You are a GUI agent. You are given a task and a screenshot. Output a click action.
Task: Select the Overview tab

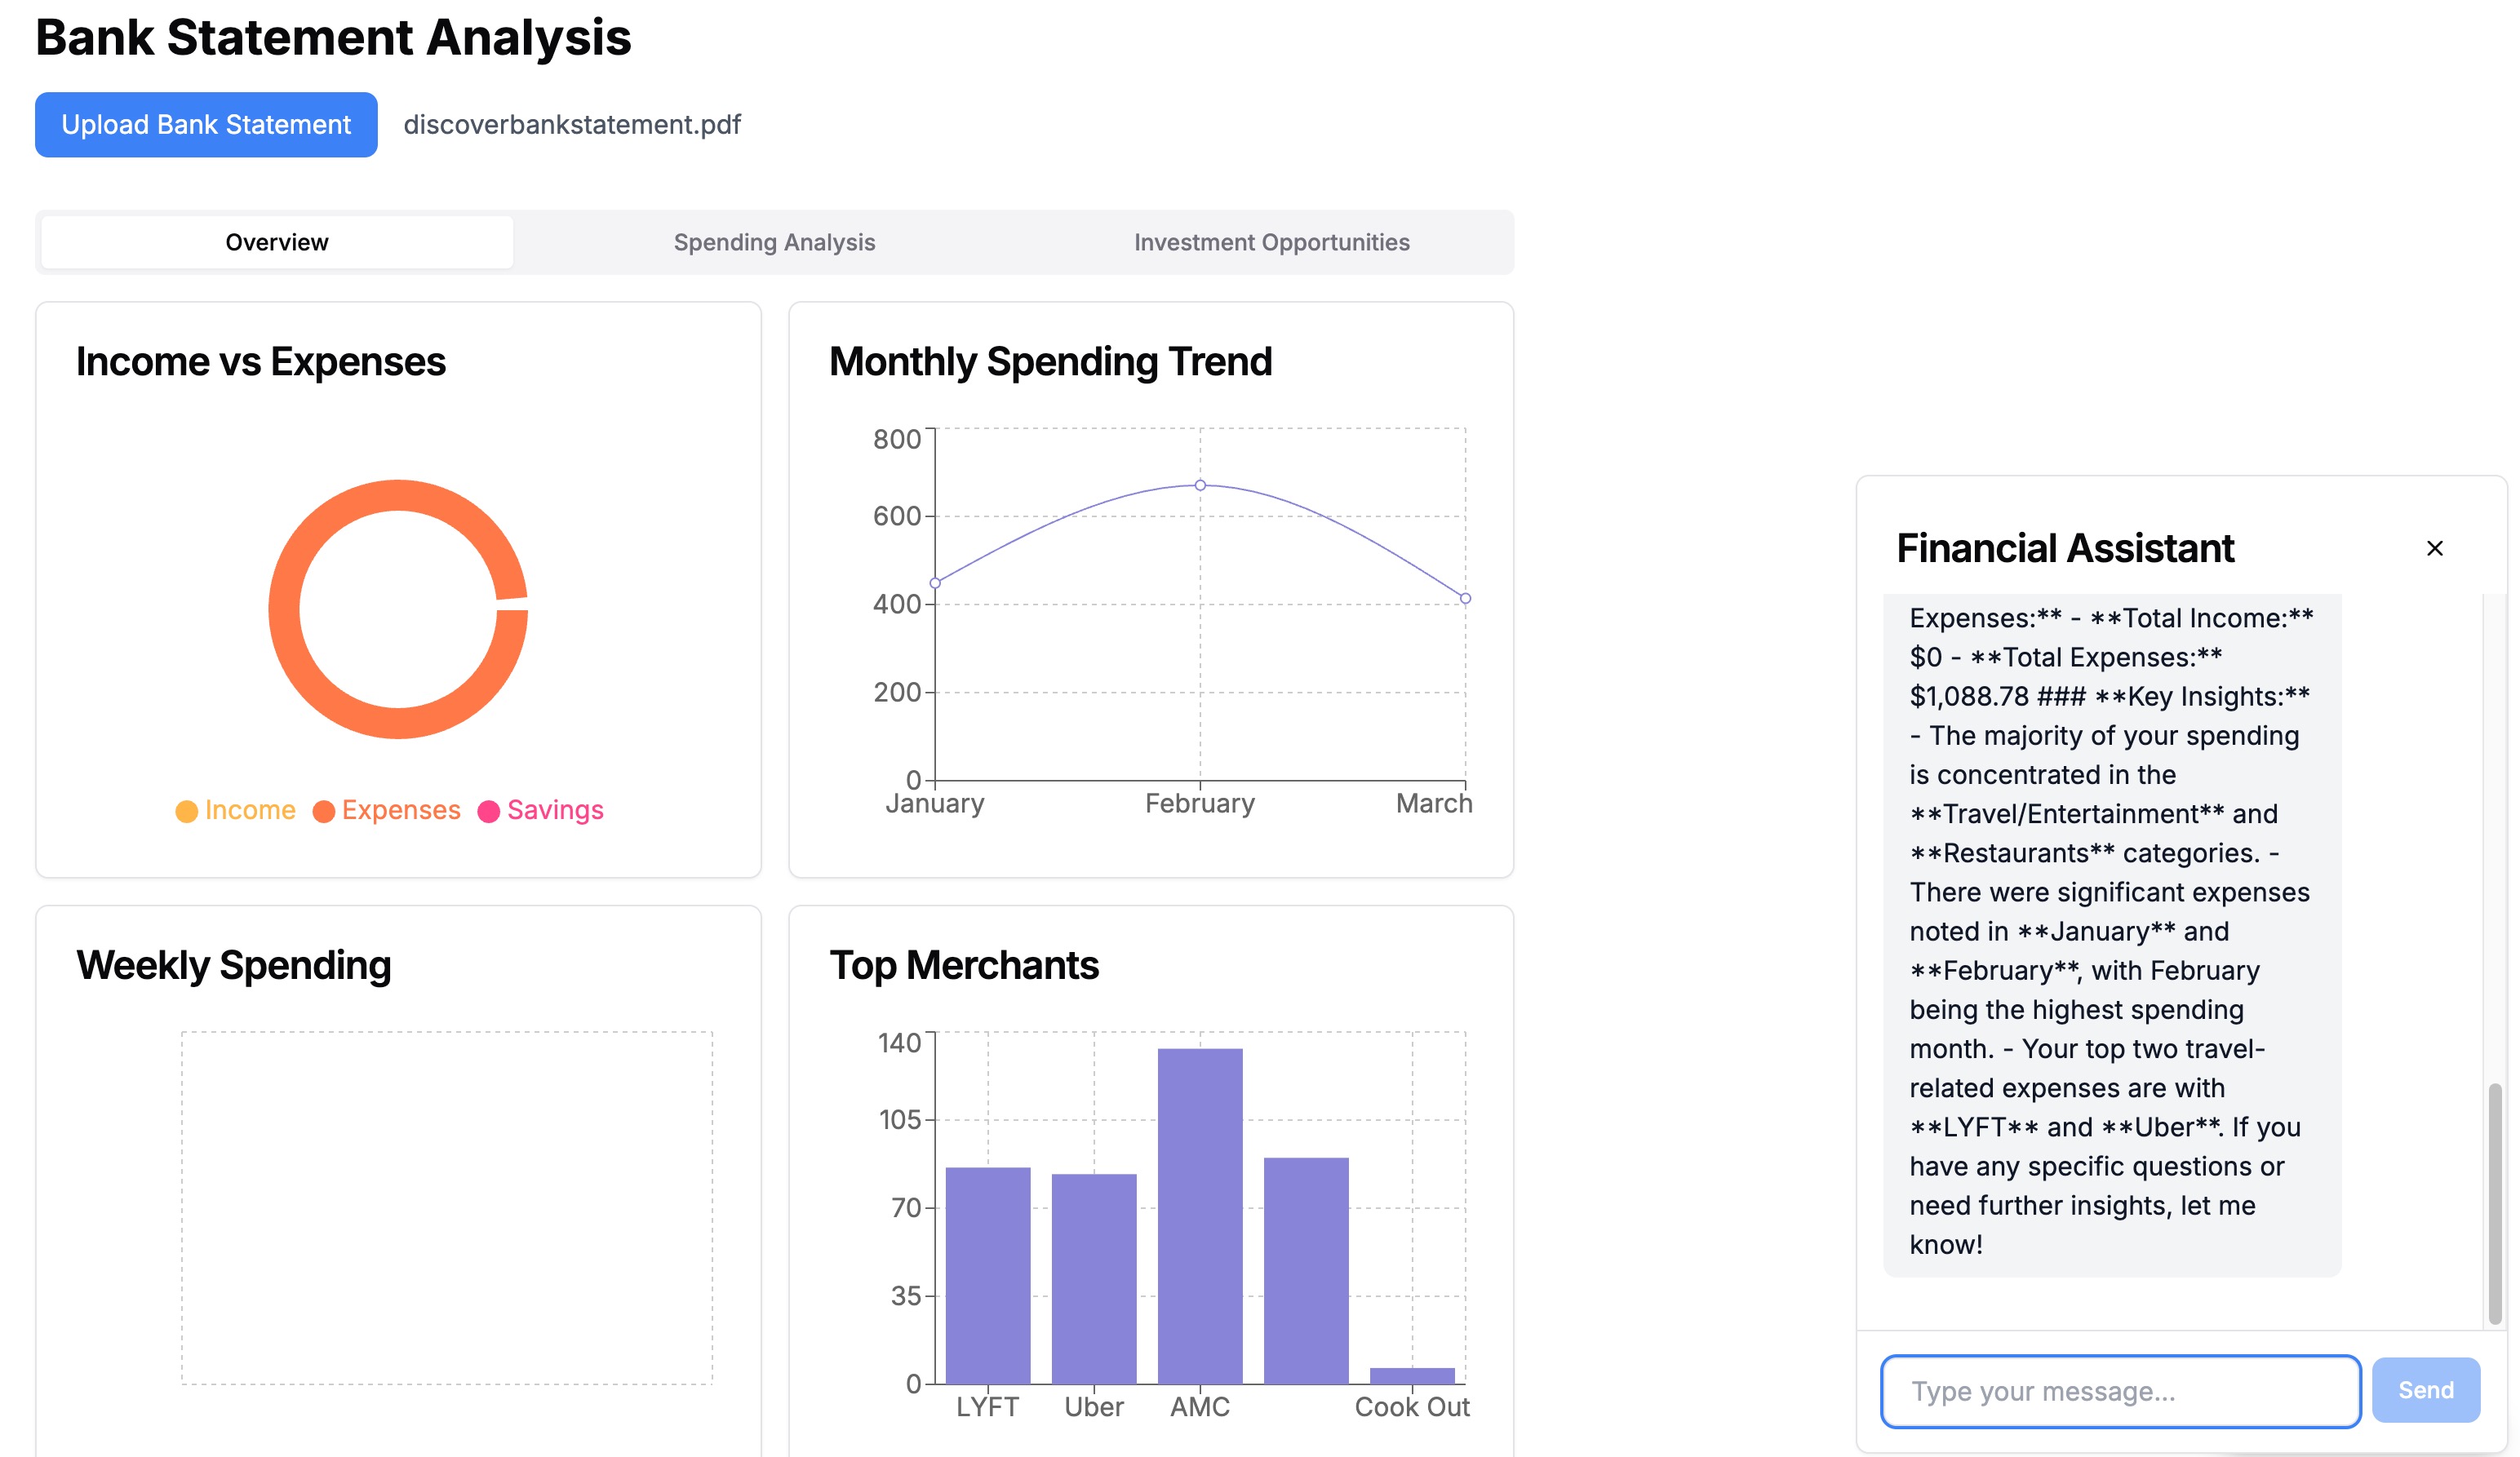(277, 242)
